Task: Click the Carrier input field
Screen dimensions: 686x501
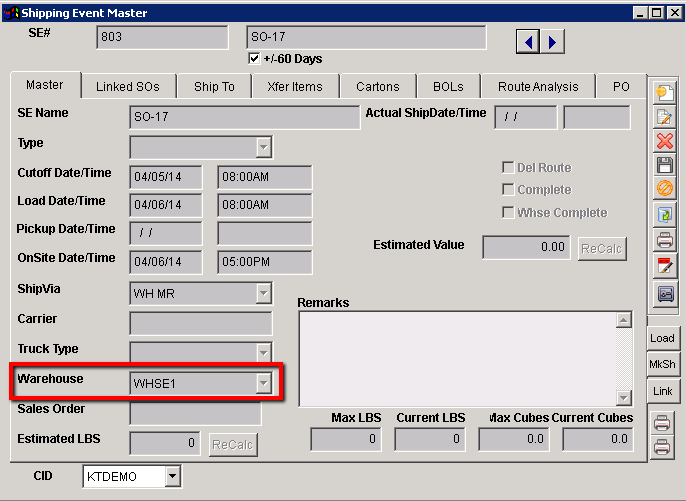Action: [200, 323]
